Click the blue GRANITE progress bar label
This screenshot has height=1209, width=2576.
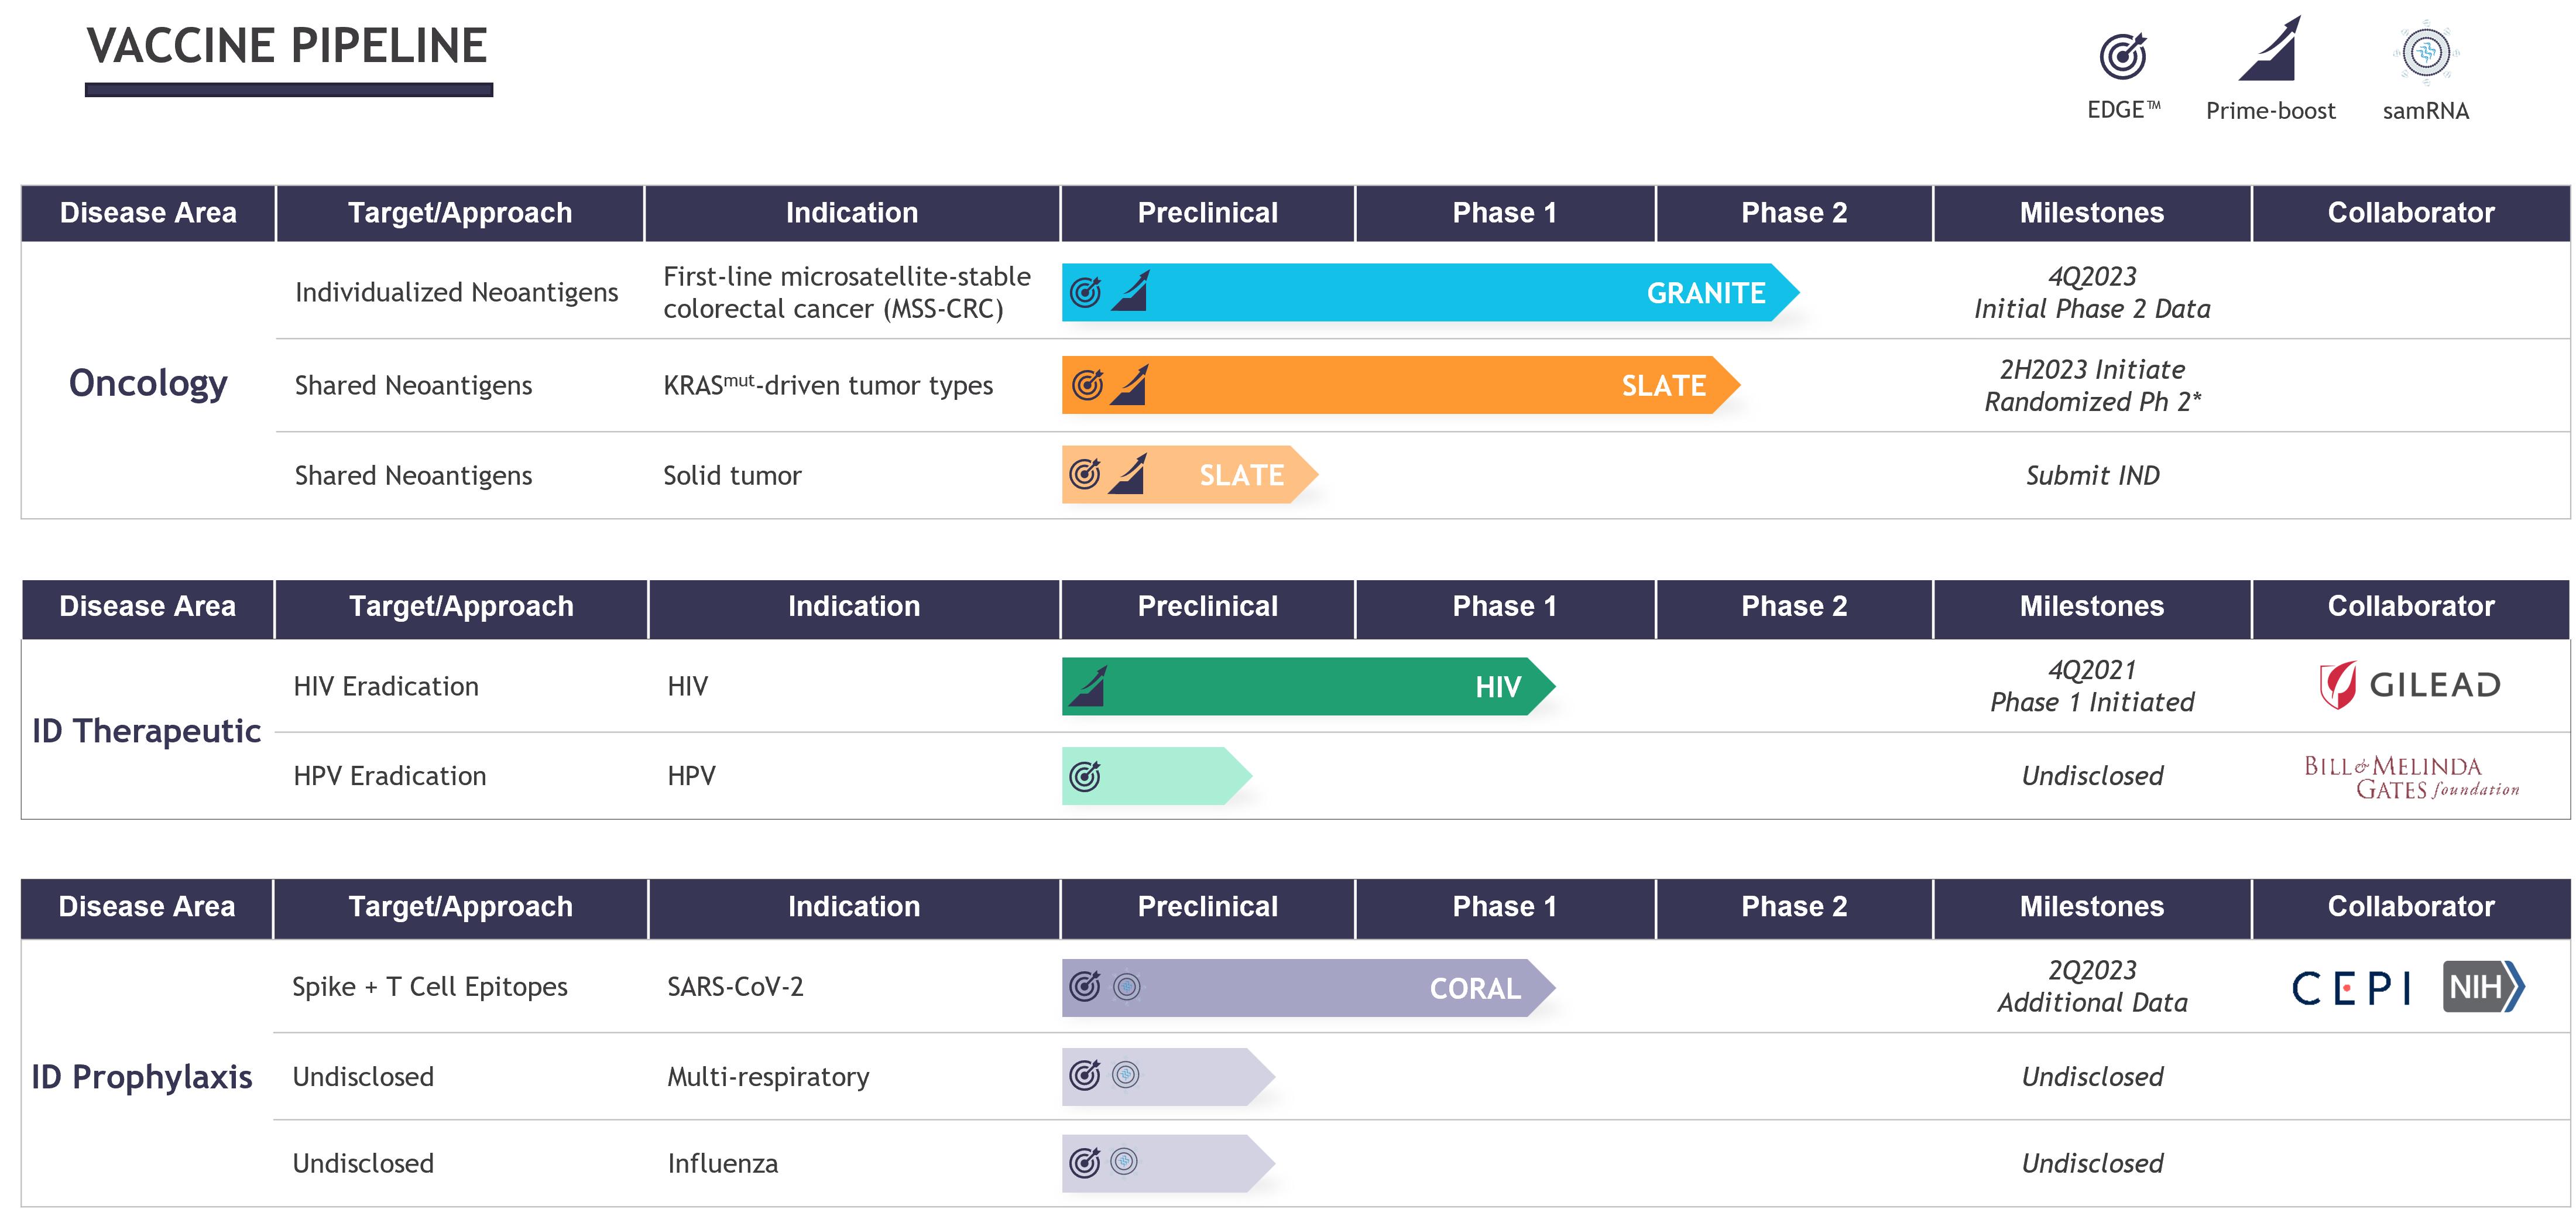pos(1706,293)
